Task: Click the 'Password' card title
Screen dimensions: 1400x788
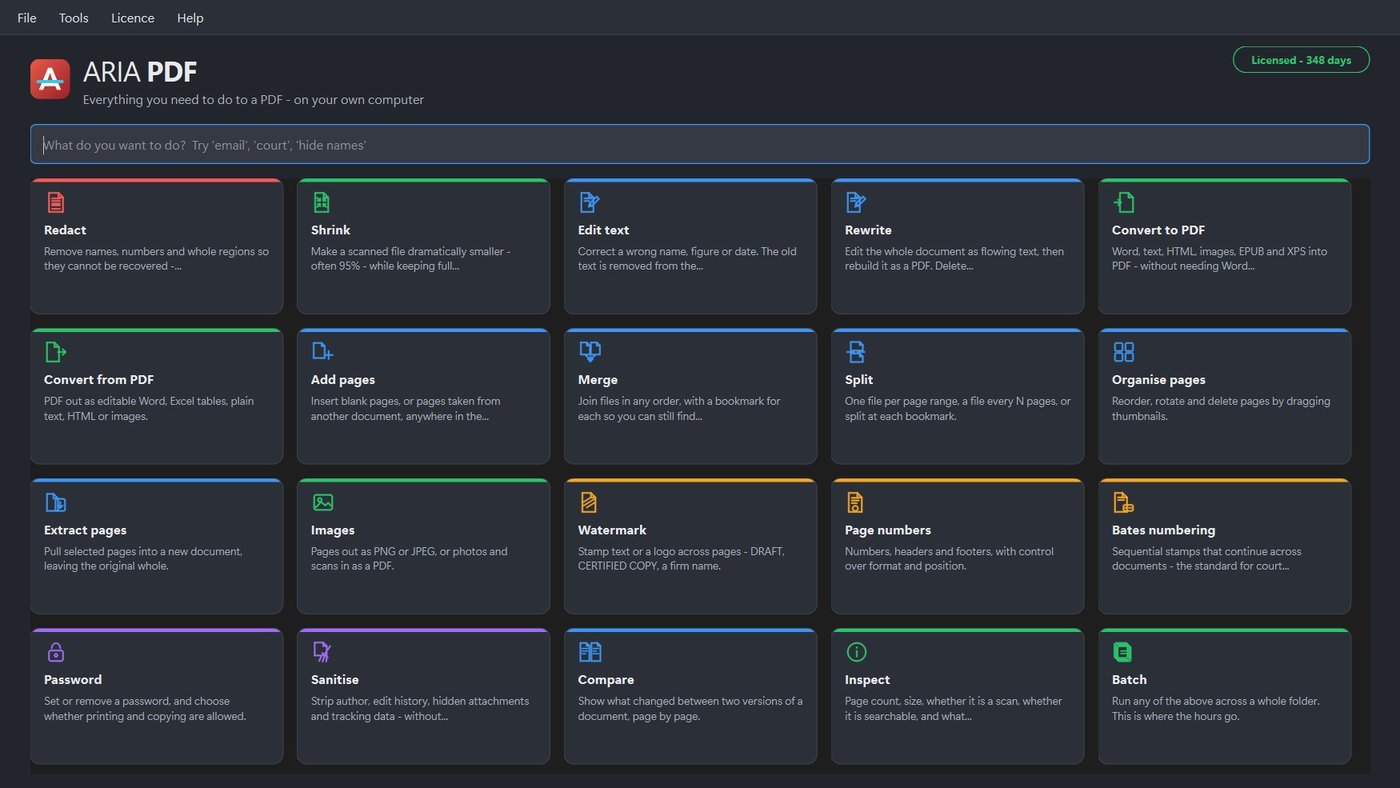Action: point(73,680)
